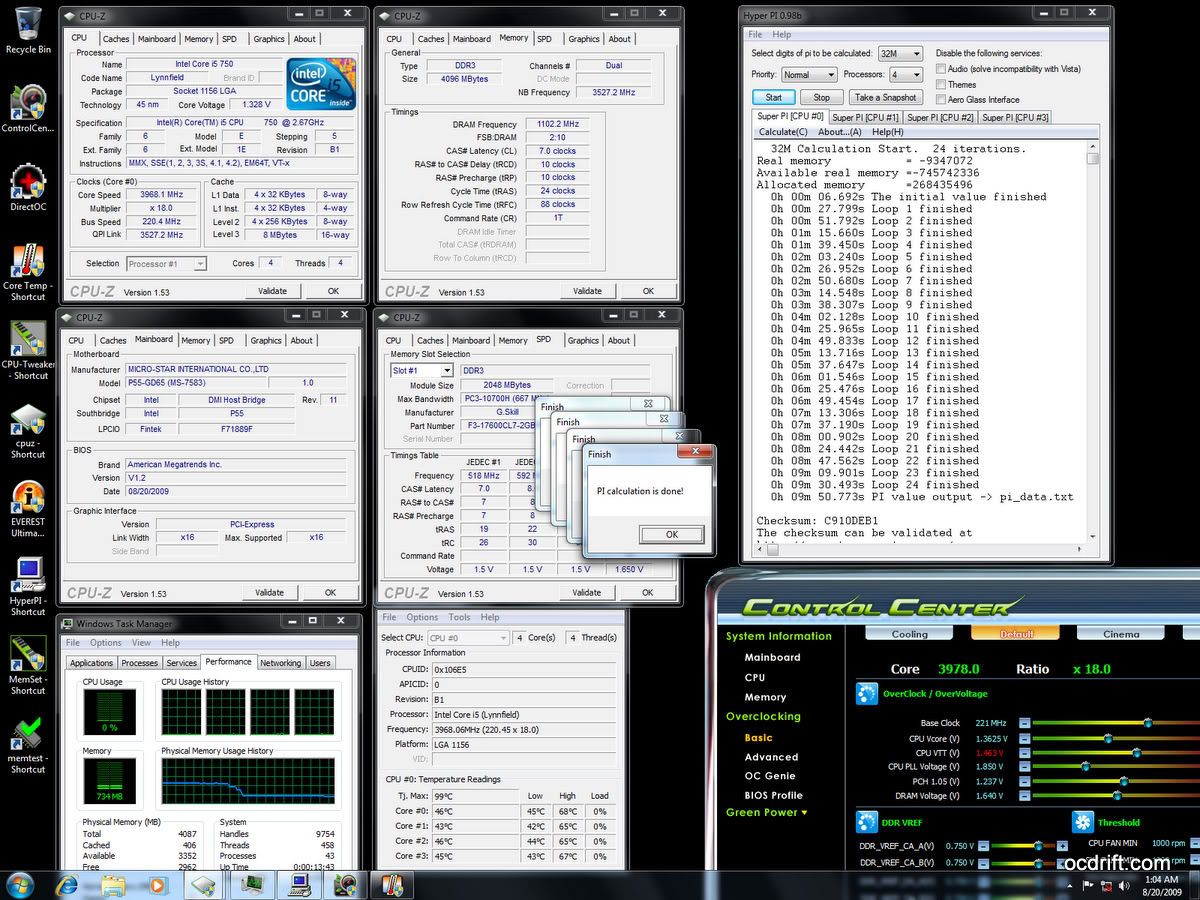
Task: Open Internet Explorer from the taskbar
Action: 68,884
